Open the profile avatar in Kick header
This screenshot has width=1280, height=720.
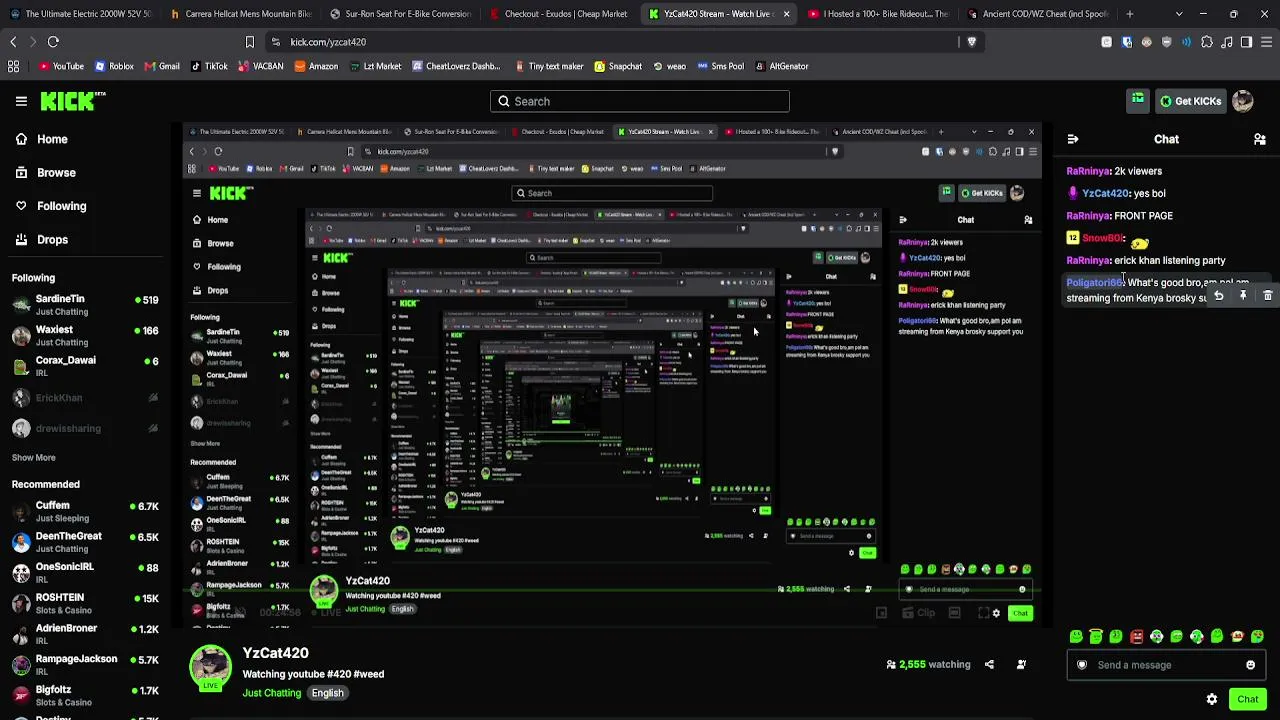[1243, 101]
